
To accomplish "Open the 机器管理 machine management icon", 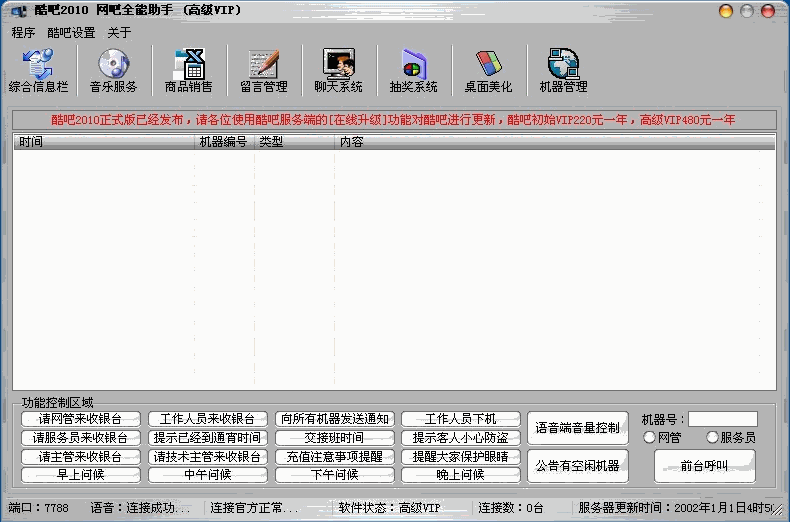I will coord(563,71).
